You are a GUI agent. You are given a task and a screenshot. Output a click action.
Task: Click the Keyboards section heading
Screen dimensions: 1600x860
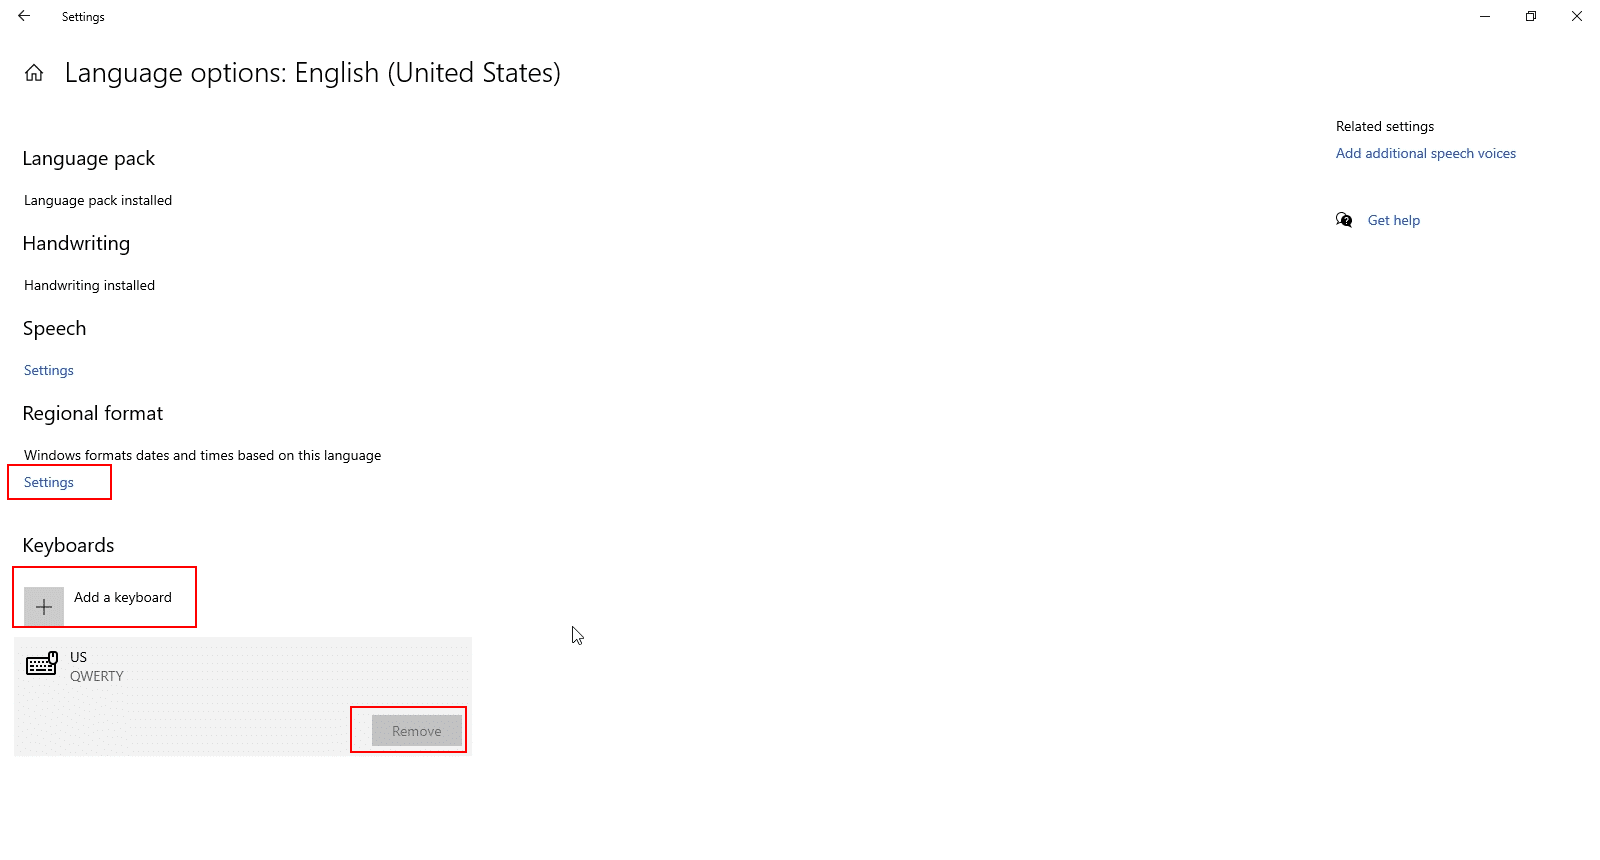(x=68, y=545)
